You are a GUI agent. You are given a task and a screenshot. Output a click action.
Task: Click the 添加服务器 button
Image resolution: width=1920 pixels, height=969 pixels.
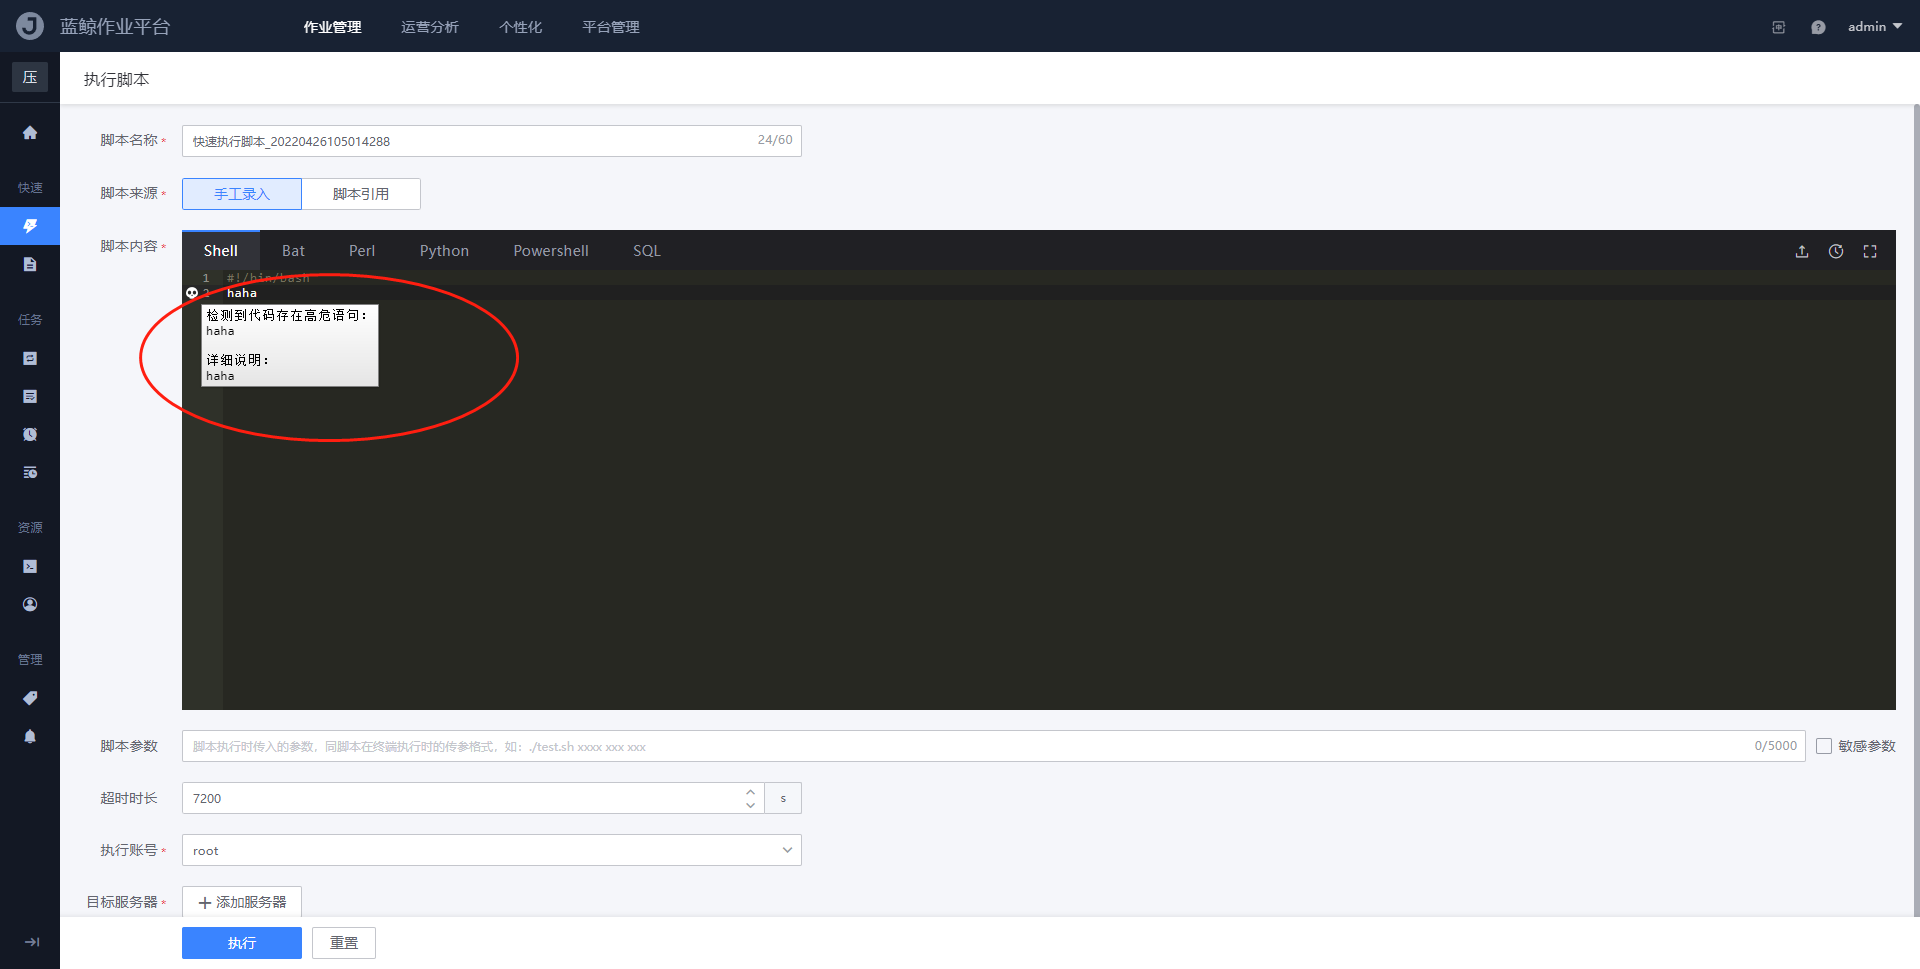pos(242,902)
